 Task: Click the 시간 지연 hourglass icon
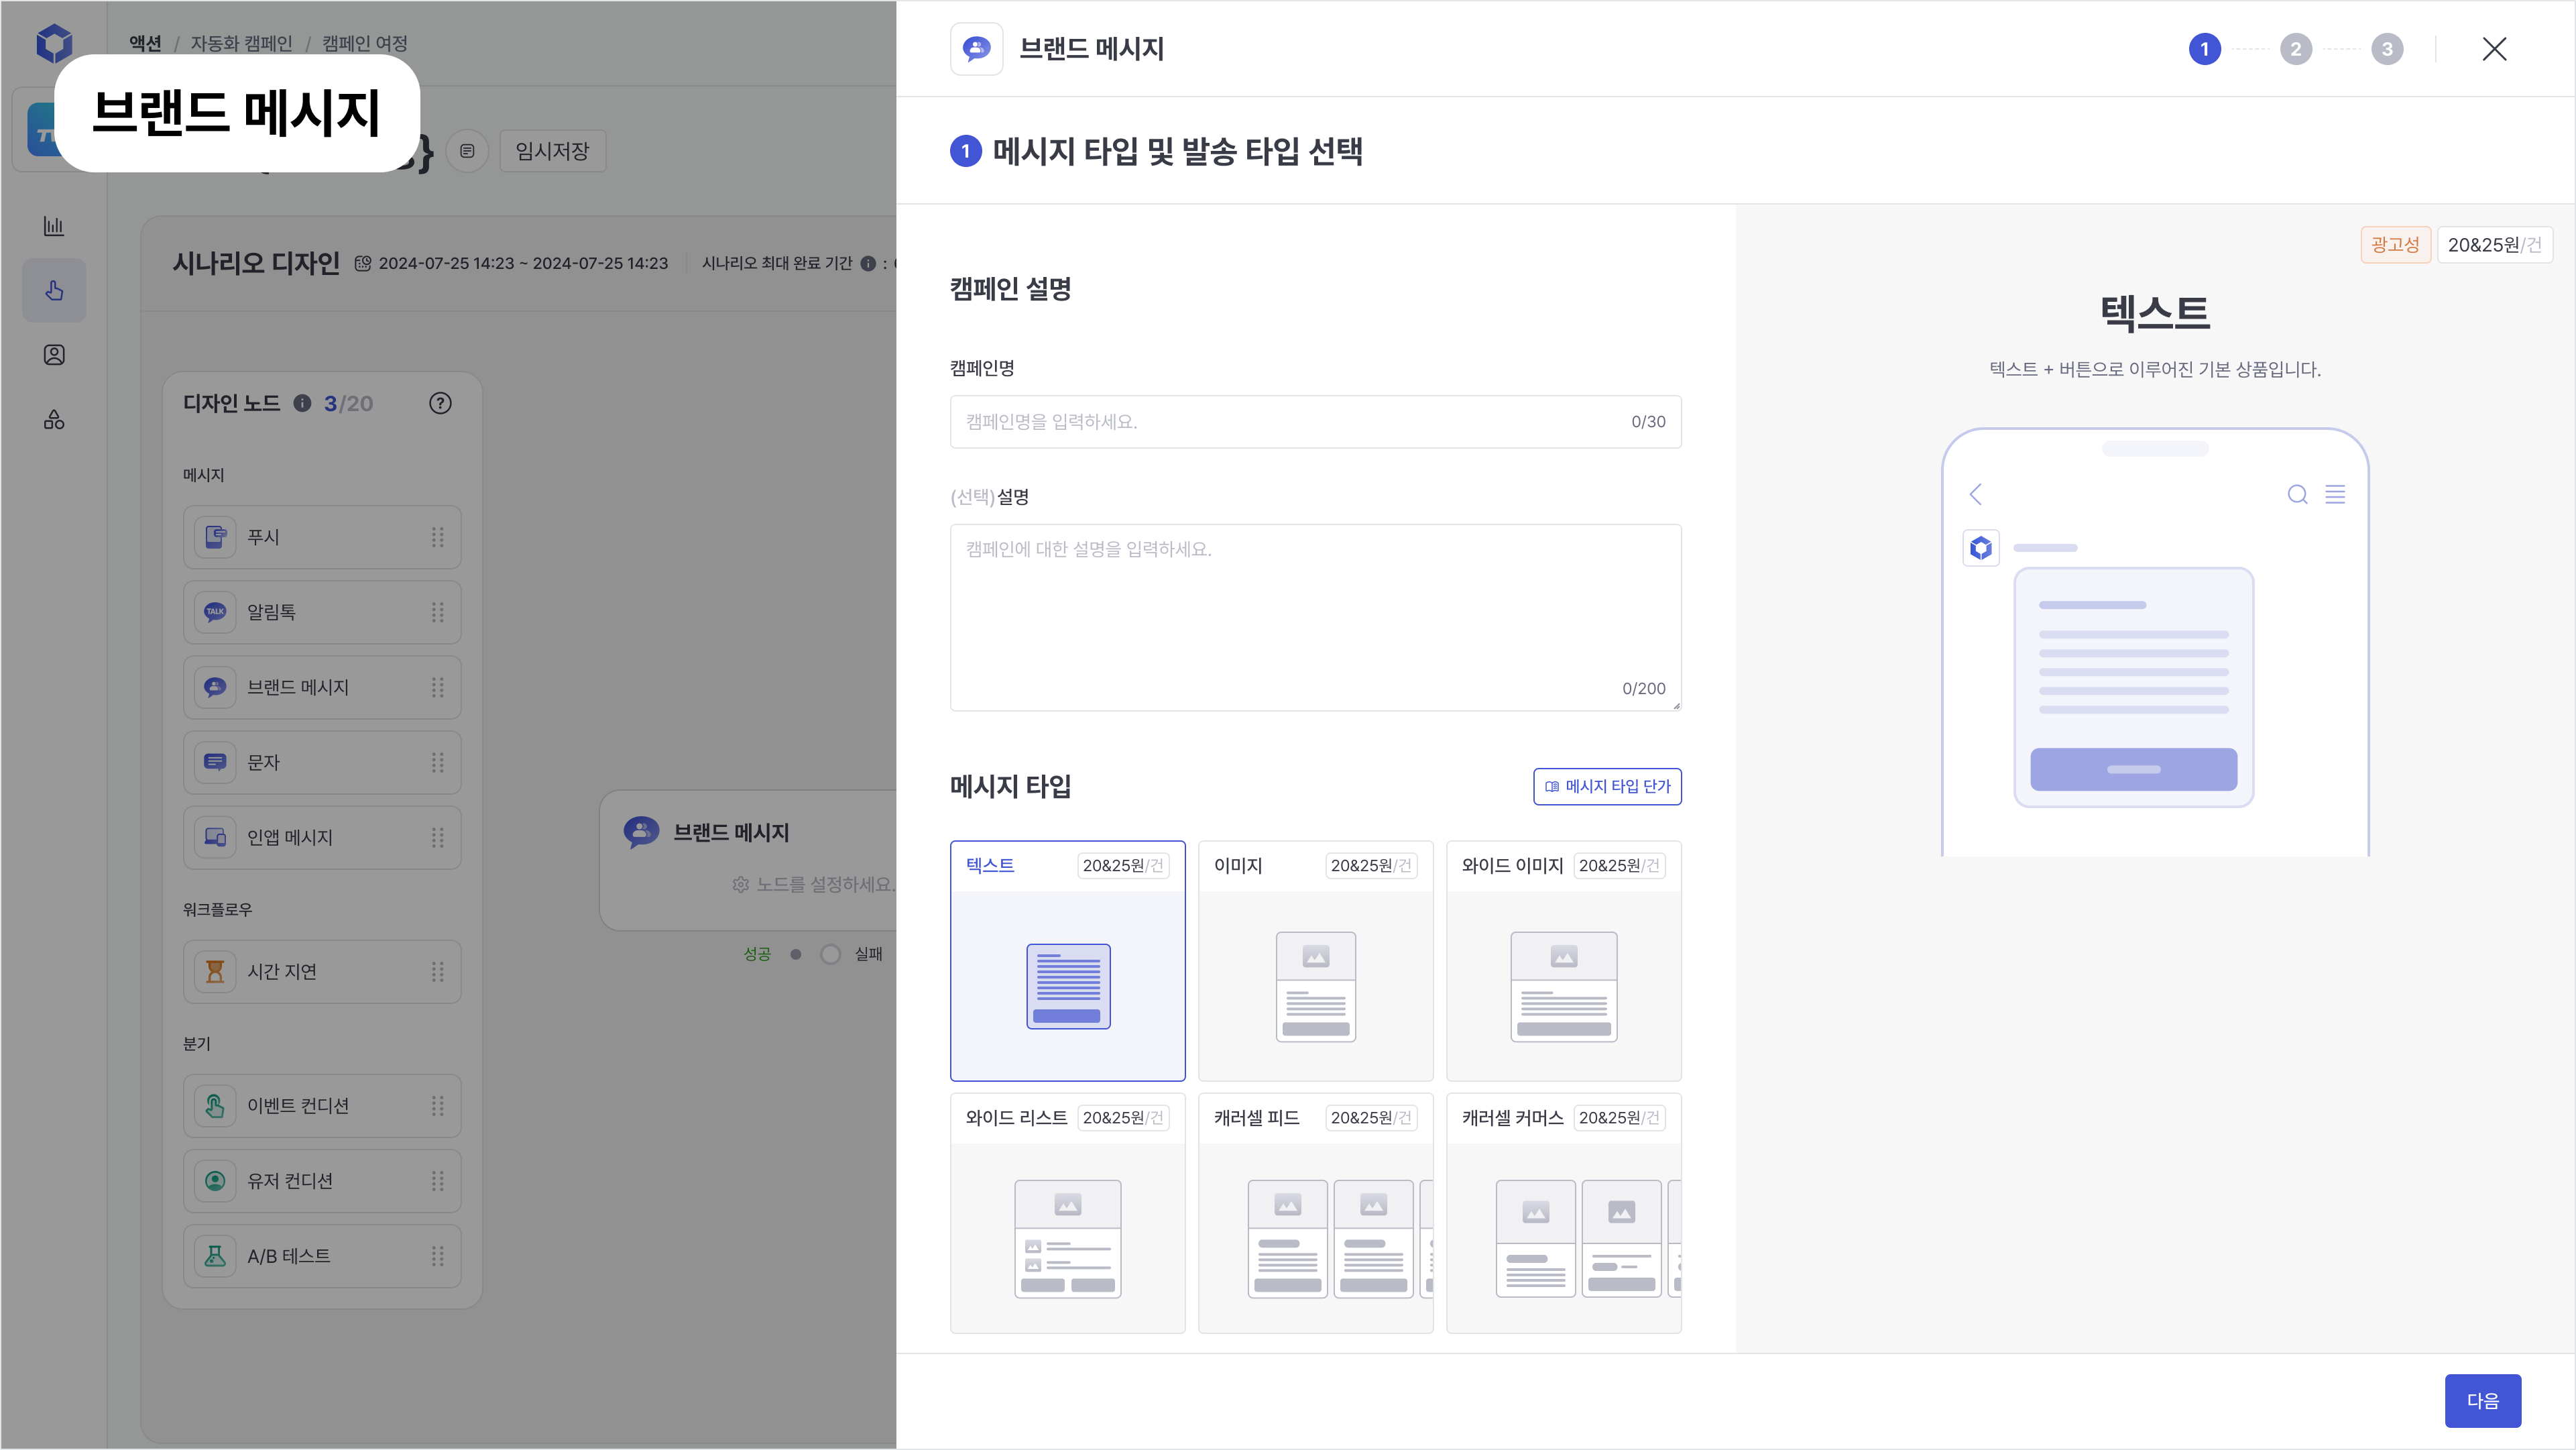pyautogui.click(x=215, y=971)
